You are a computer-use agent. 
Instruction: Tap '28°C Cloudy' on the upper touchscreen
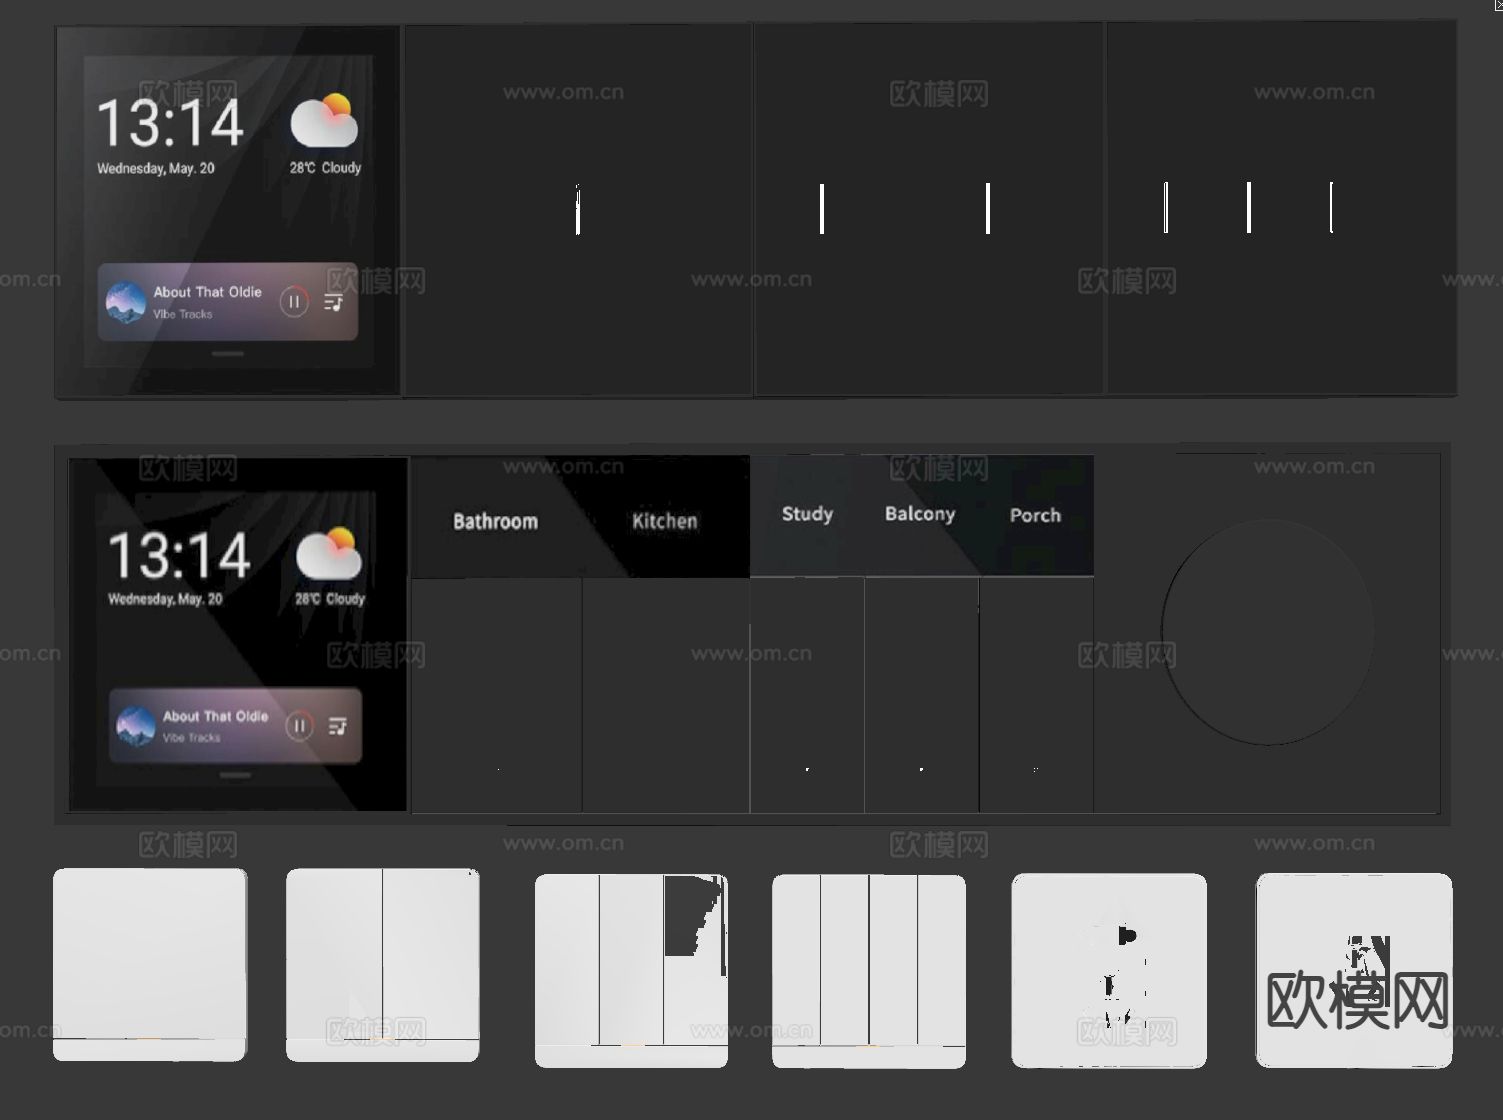[325, 168]
